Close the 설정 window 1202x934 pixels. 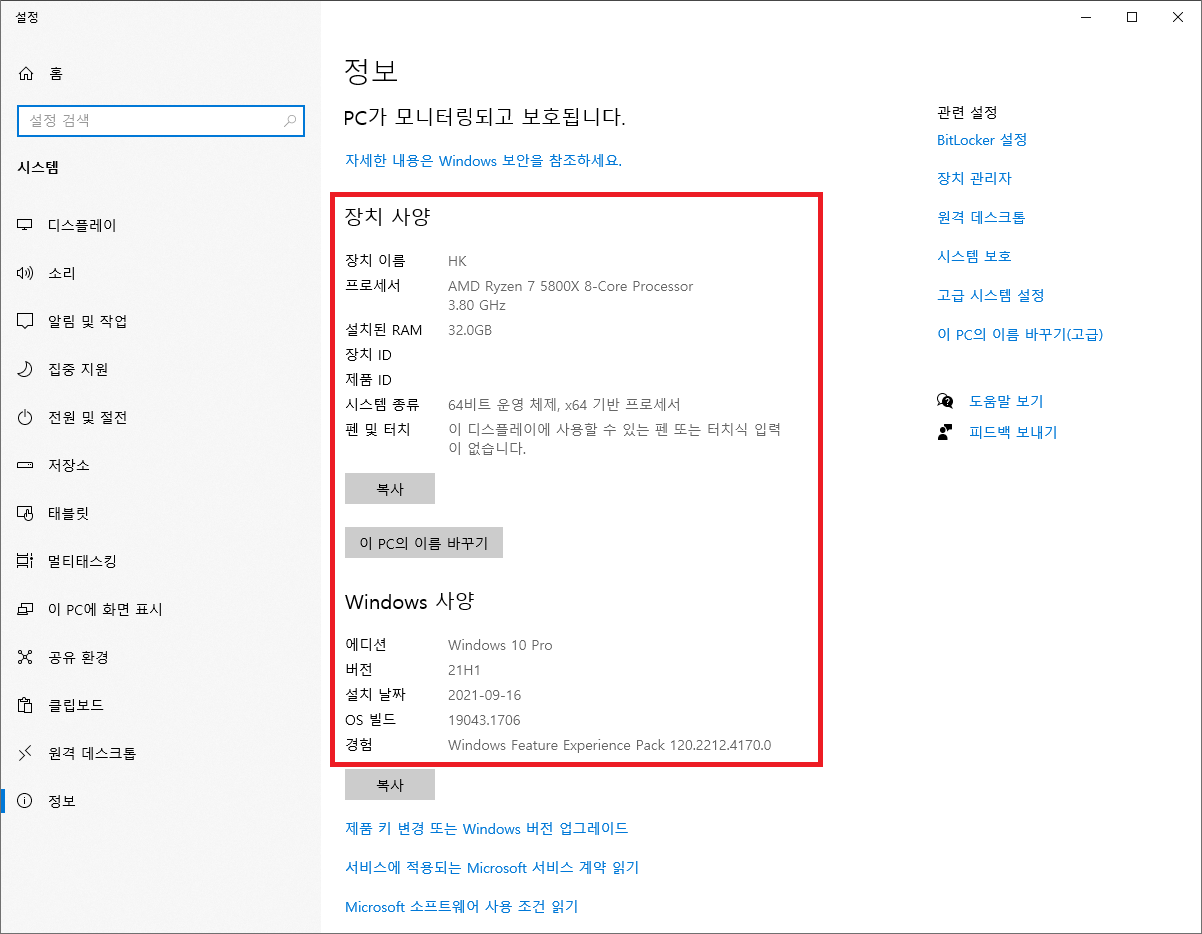[1178, 16]
